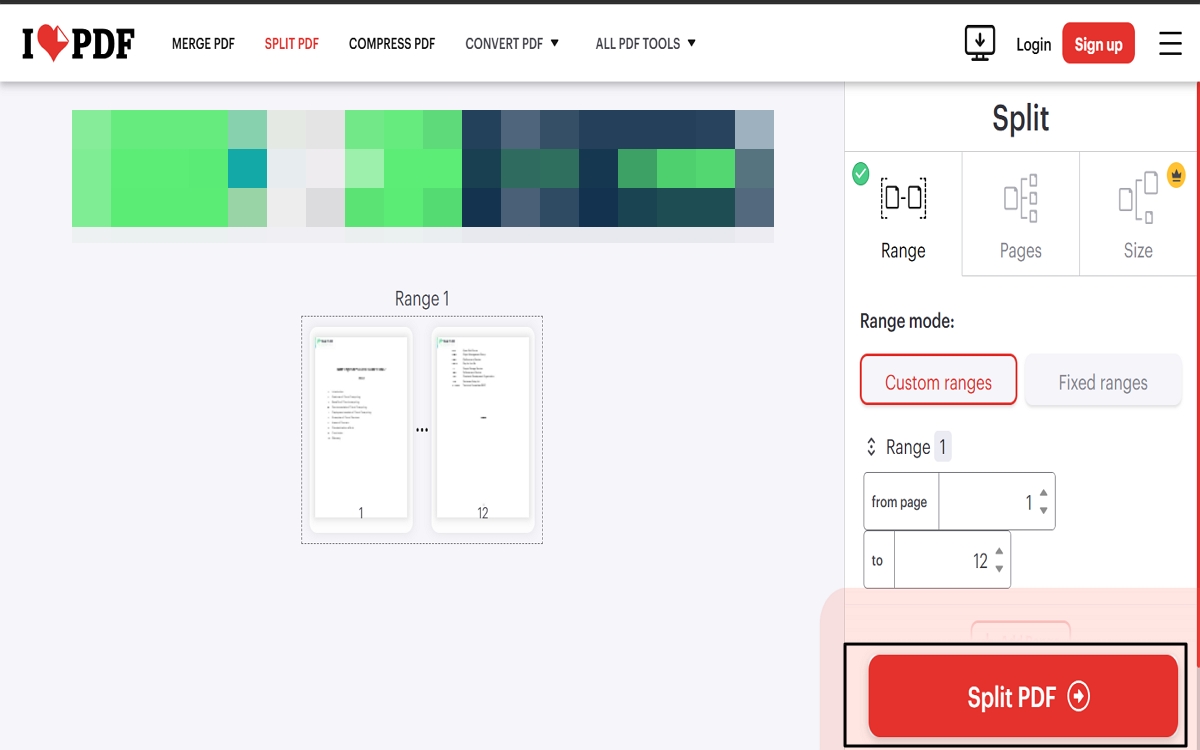Screen dimensions: 1200x750
Task: Choose the Size split mode icon
Action: tap(1137, 198)
